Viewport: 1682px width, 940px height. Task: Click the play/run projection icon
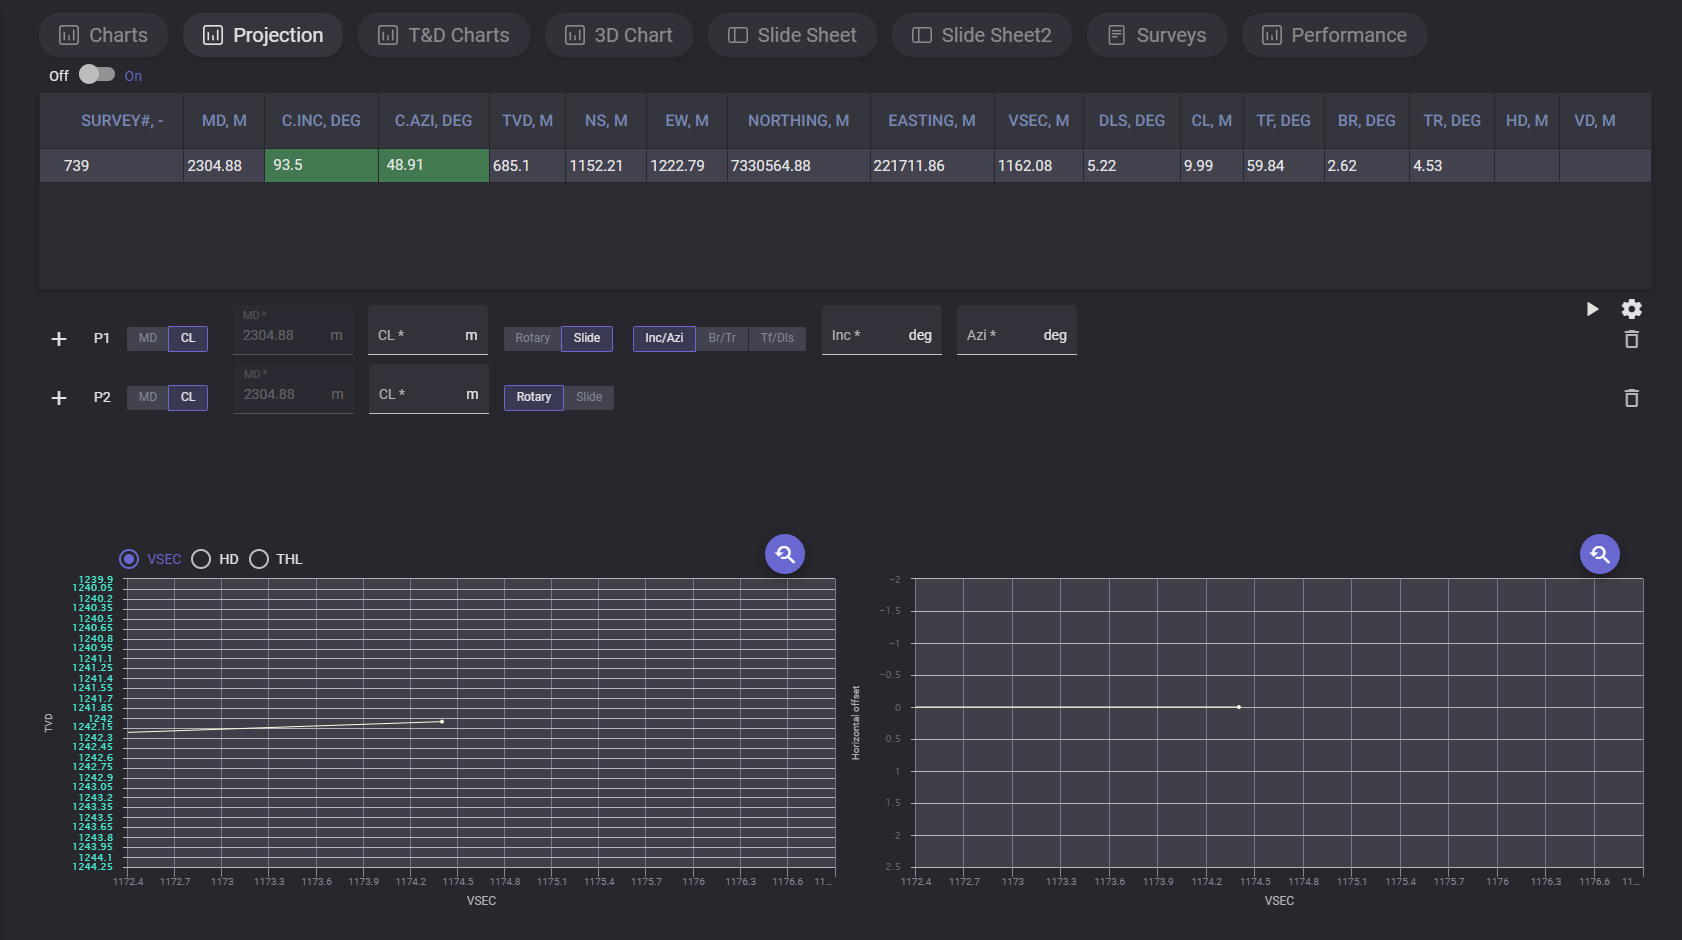[x=1592, y=309]
